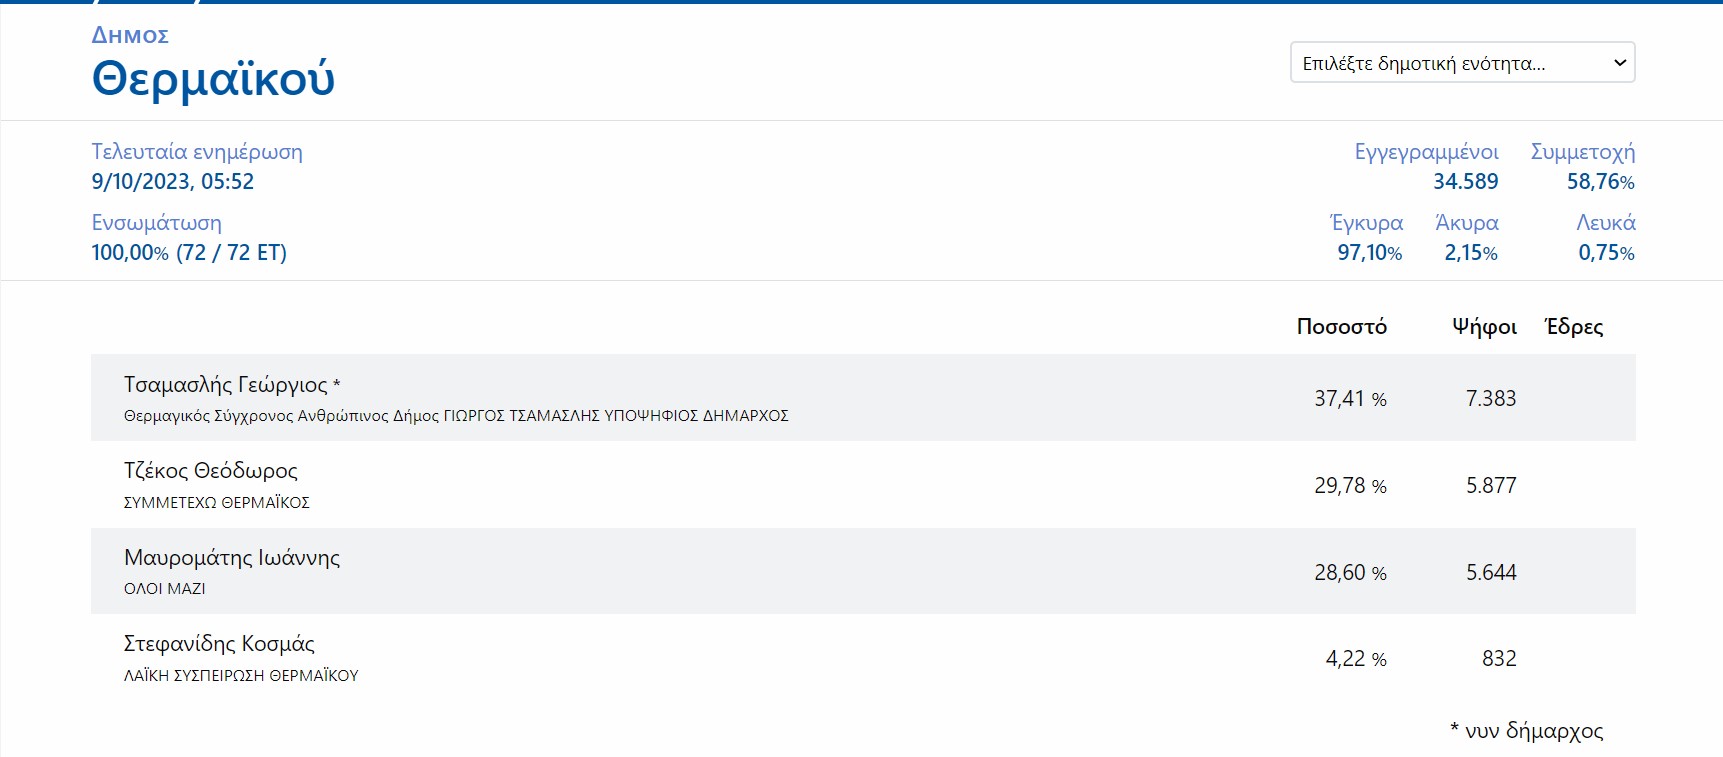Click the Συμμετοχή statistic label
Image resolution: width=1723 pixels, height=757 pixels.
[x=1582, y=152]
